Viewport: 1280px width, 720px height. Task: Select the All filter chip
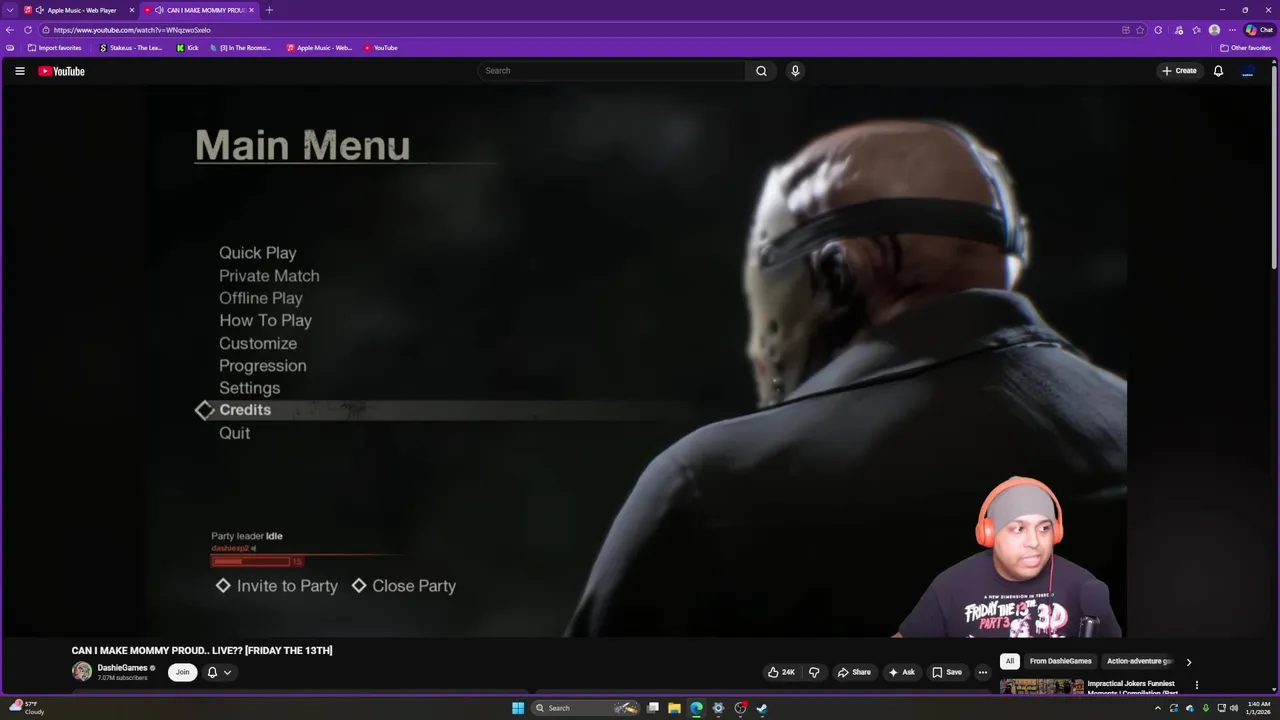pos(1010,661)
